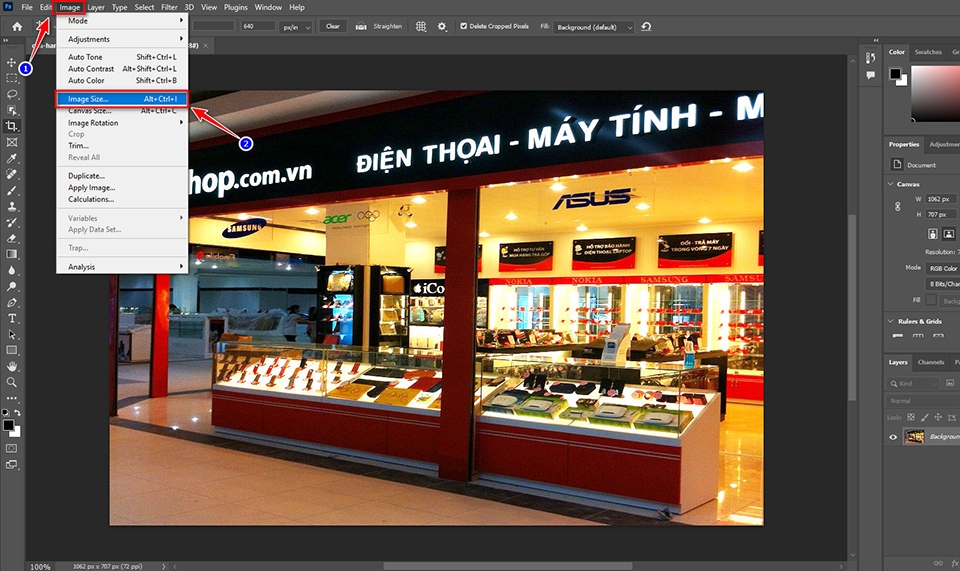
Task: Select the Pen tool
Action: coord(12,302)
